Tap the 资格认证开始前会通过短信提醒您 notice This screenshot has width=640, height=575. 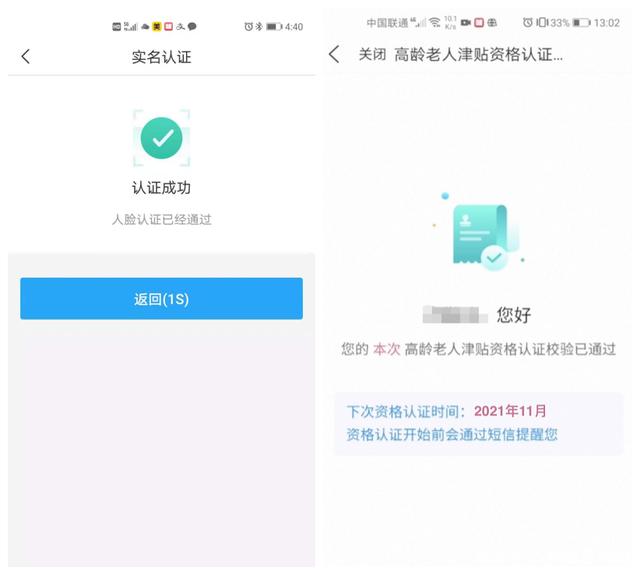[x=452, y=435]
